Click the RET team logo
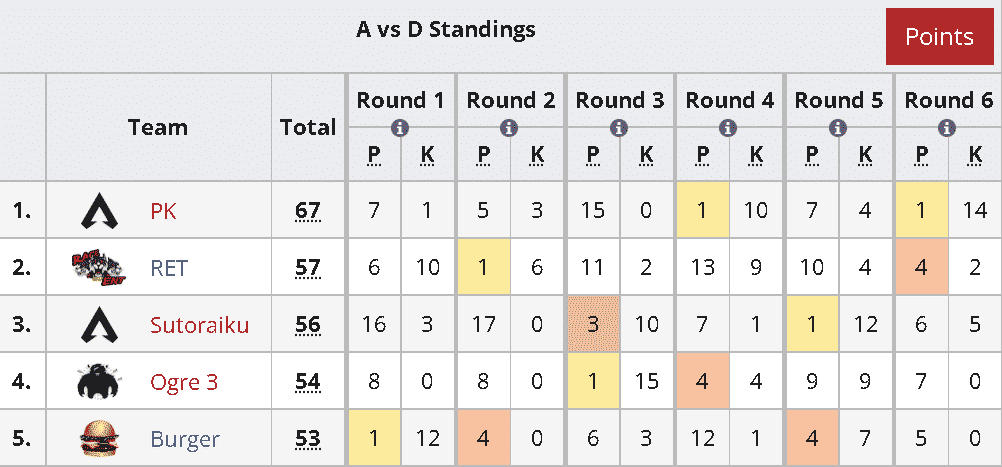Viewport: 1002px width, 467px height. point(99,268)
